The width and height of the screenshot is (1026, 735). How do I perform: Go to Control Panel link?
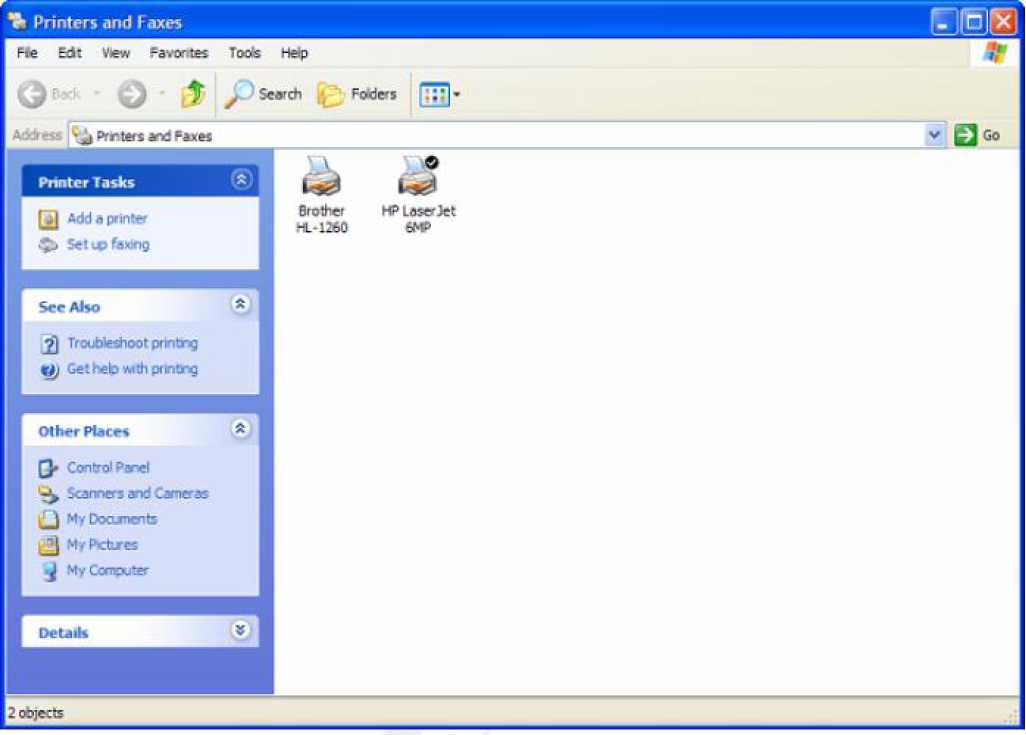point(108,467)
